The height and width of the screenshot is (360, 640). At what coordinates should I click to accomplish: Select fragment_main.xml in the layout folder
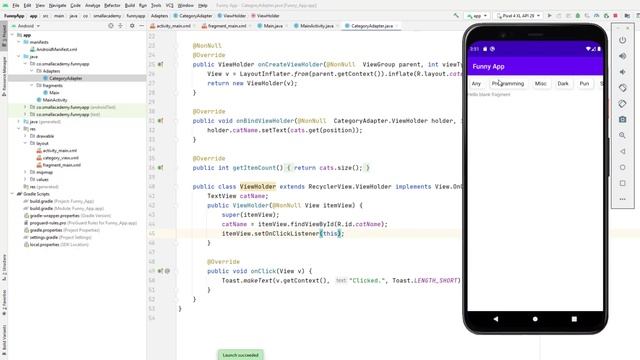tap(62, 165)
